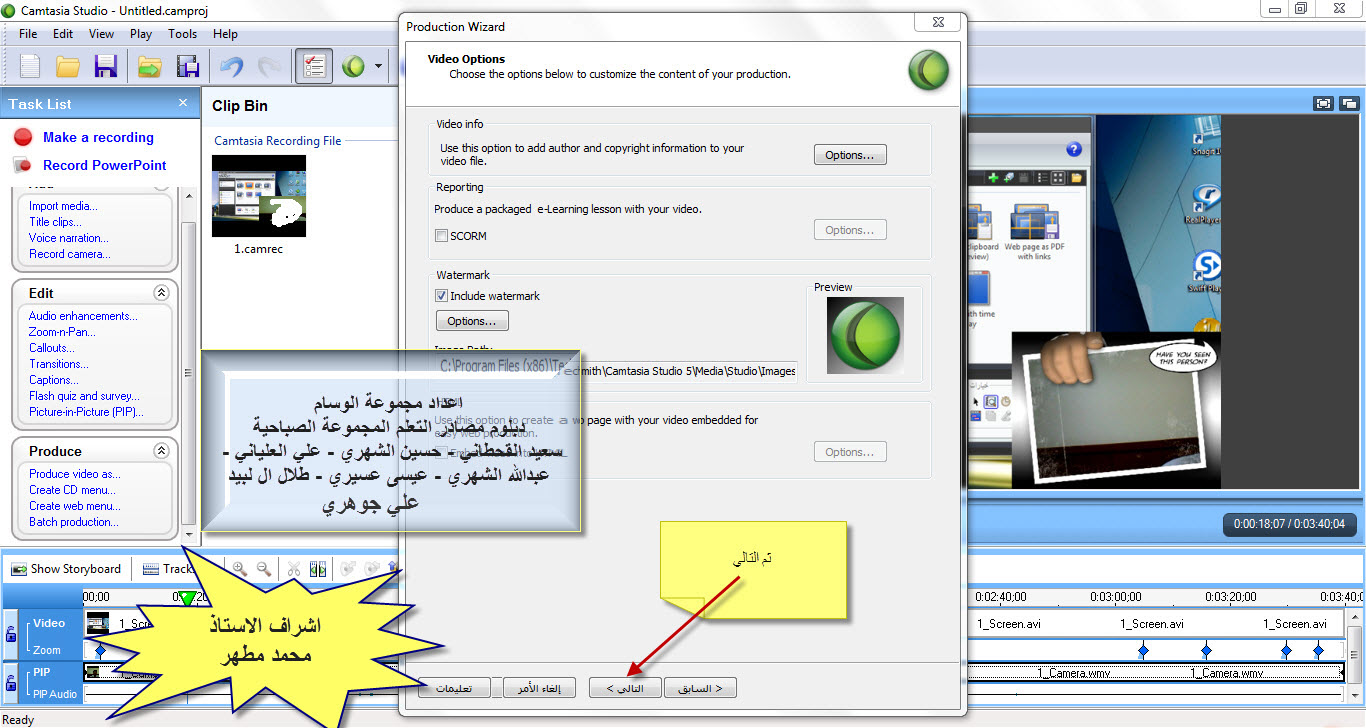Select the 1.camrec thumbnail in the Clip Bin
This screenshot has height=728, width=1366.
point(259,196)
